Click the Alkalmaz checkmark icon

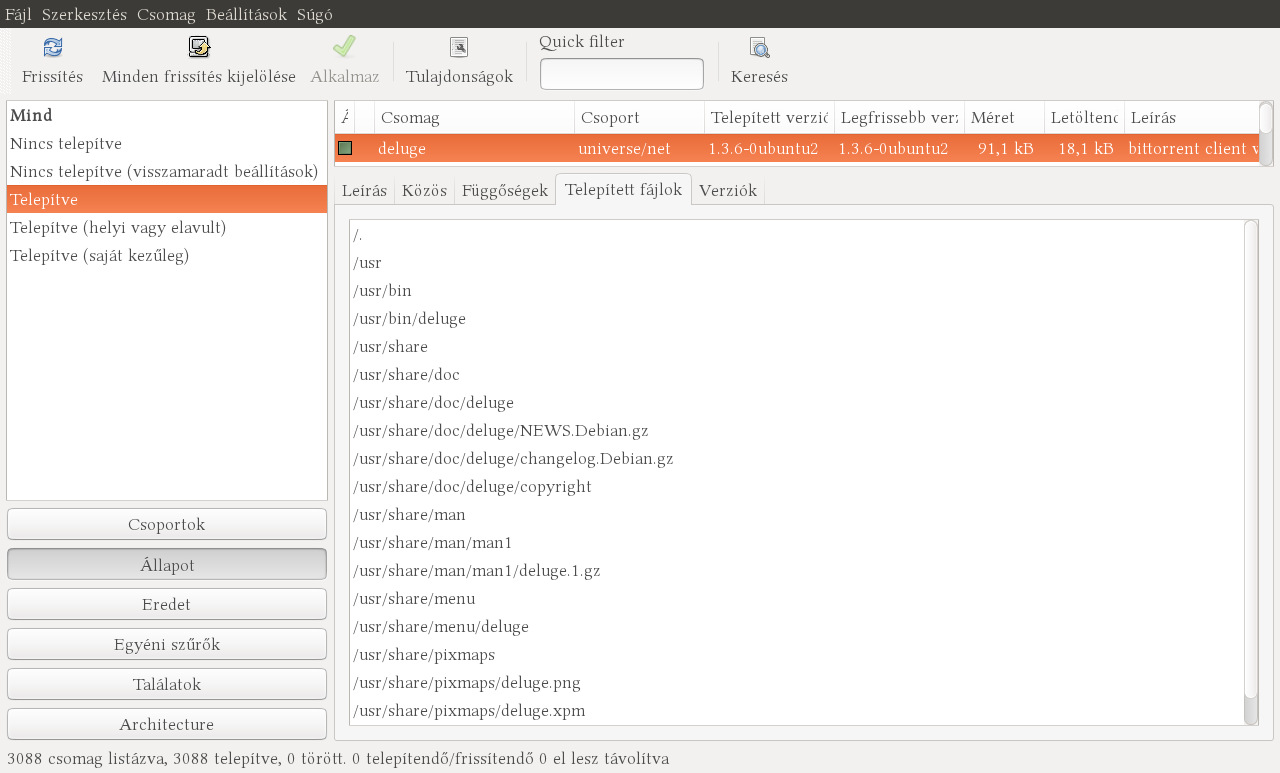[x=345, y=47]
